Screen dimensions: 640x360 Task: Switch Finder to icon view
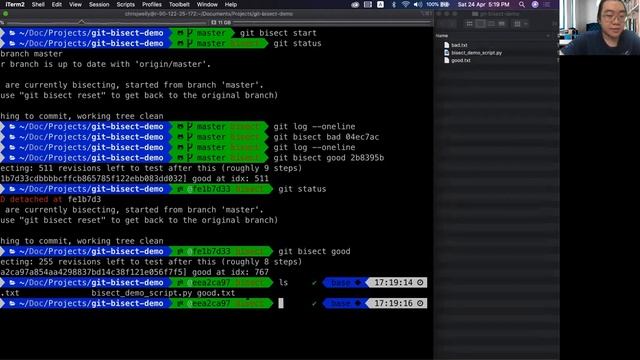(469, 24)
